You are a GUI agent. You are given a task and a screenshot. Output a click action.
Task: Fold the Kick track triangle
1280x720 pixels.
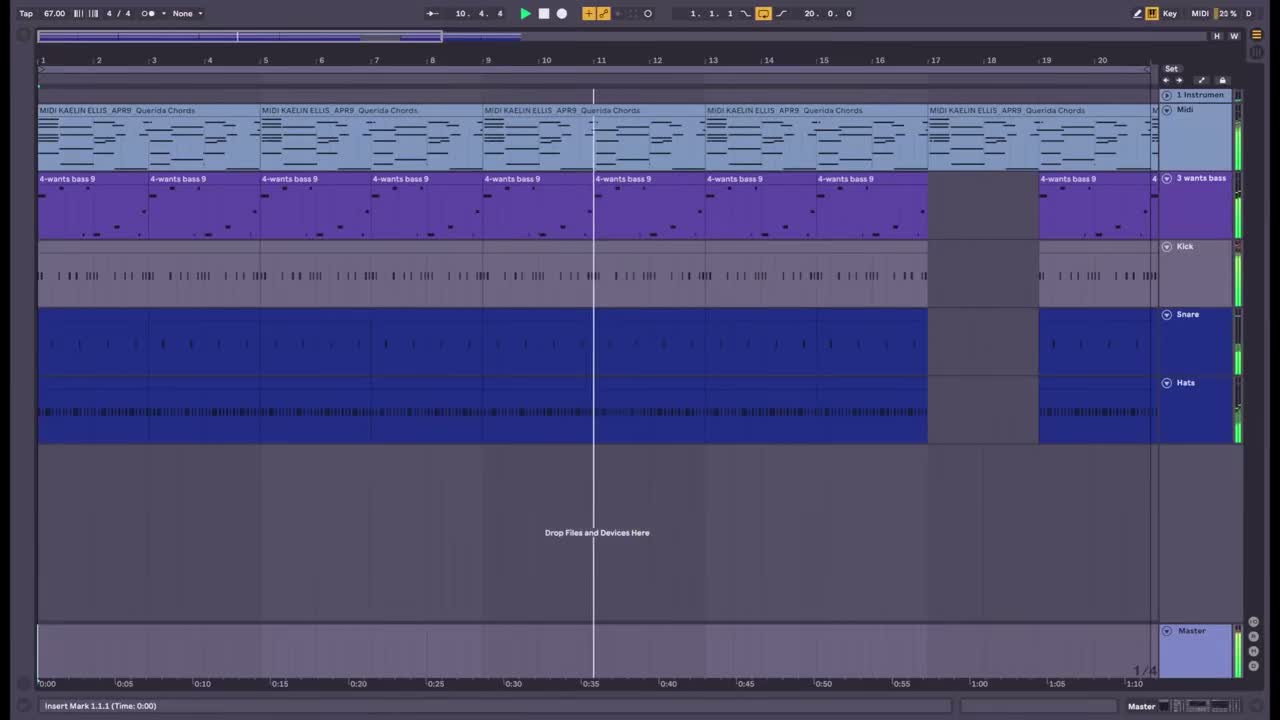[x=1166, y=246]
